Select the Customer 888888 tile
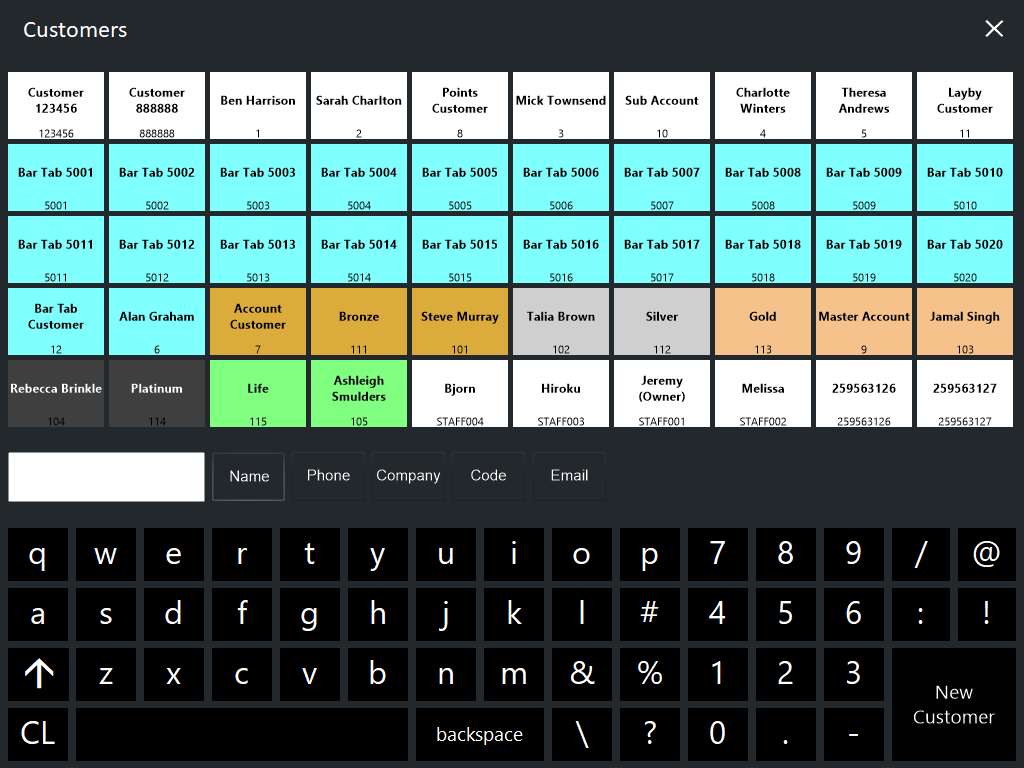Image resolution: width=1024 pixels, height=768 pixels. [157, 106]
